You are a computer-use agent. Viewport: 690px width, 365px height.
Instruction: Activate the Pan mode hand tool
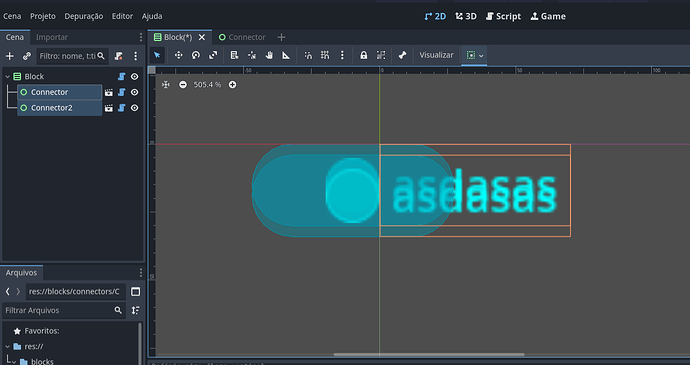point(269,55)
